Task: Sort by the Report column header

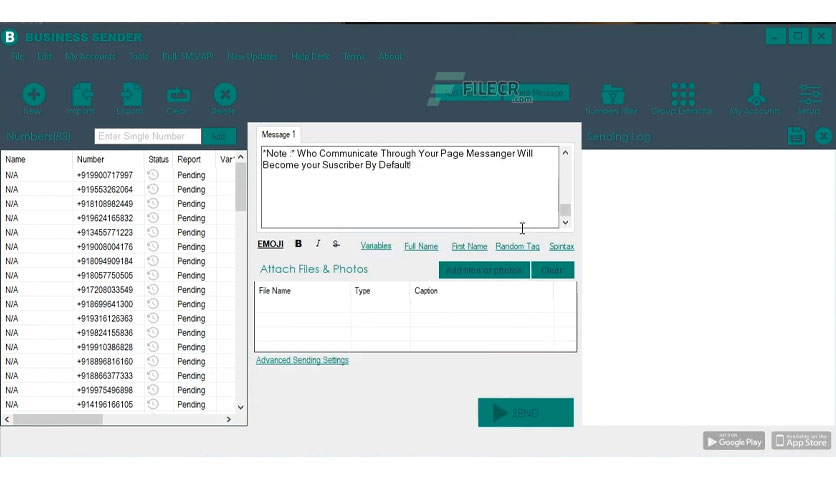Action: (193, 159)
